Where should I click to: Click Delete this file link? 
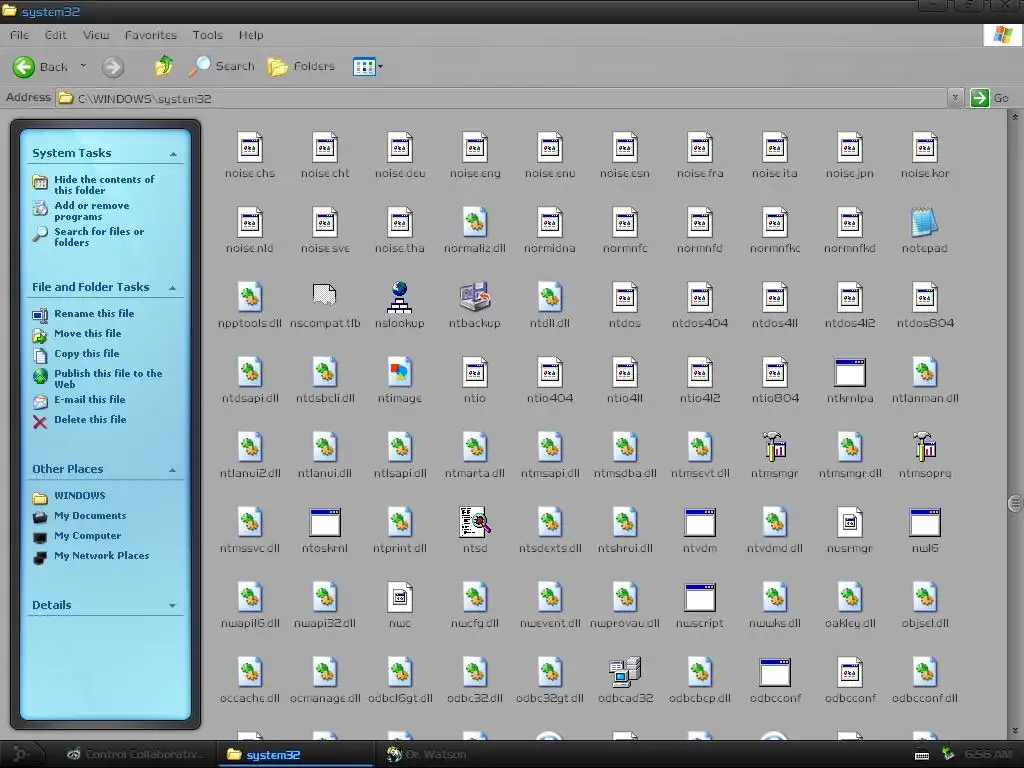[x=90, y=419]
